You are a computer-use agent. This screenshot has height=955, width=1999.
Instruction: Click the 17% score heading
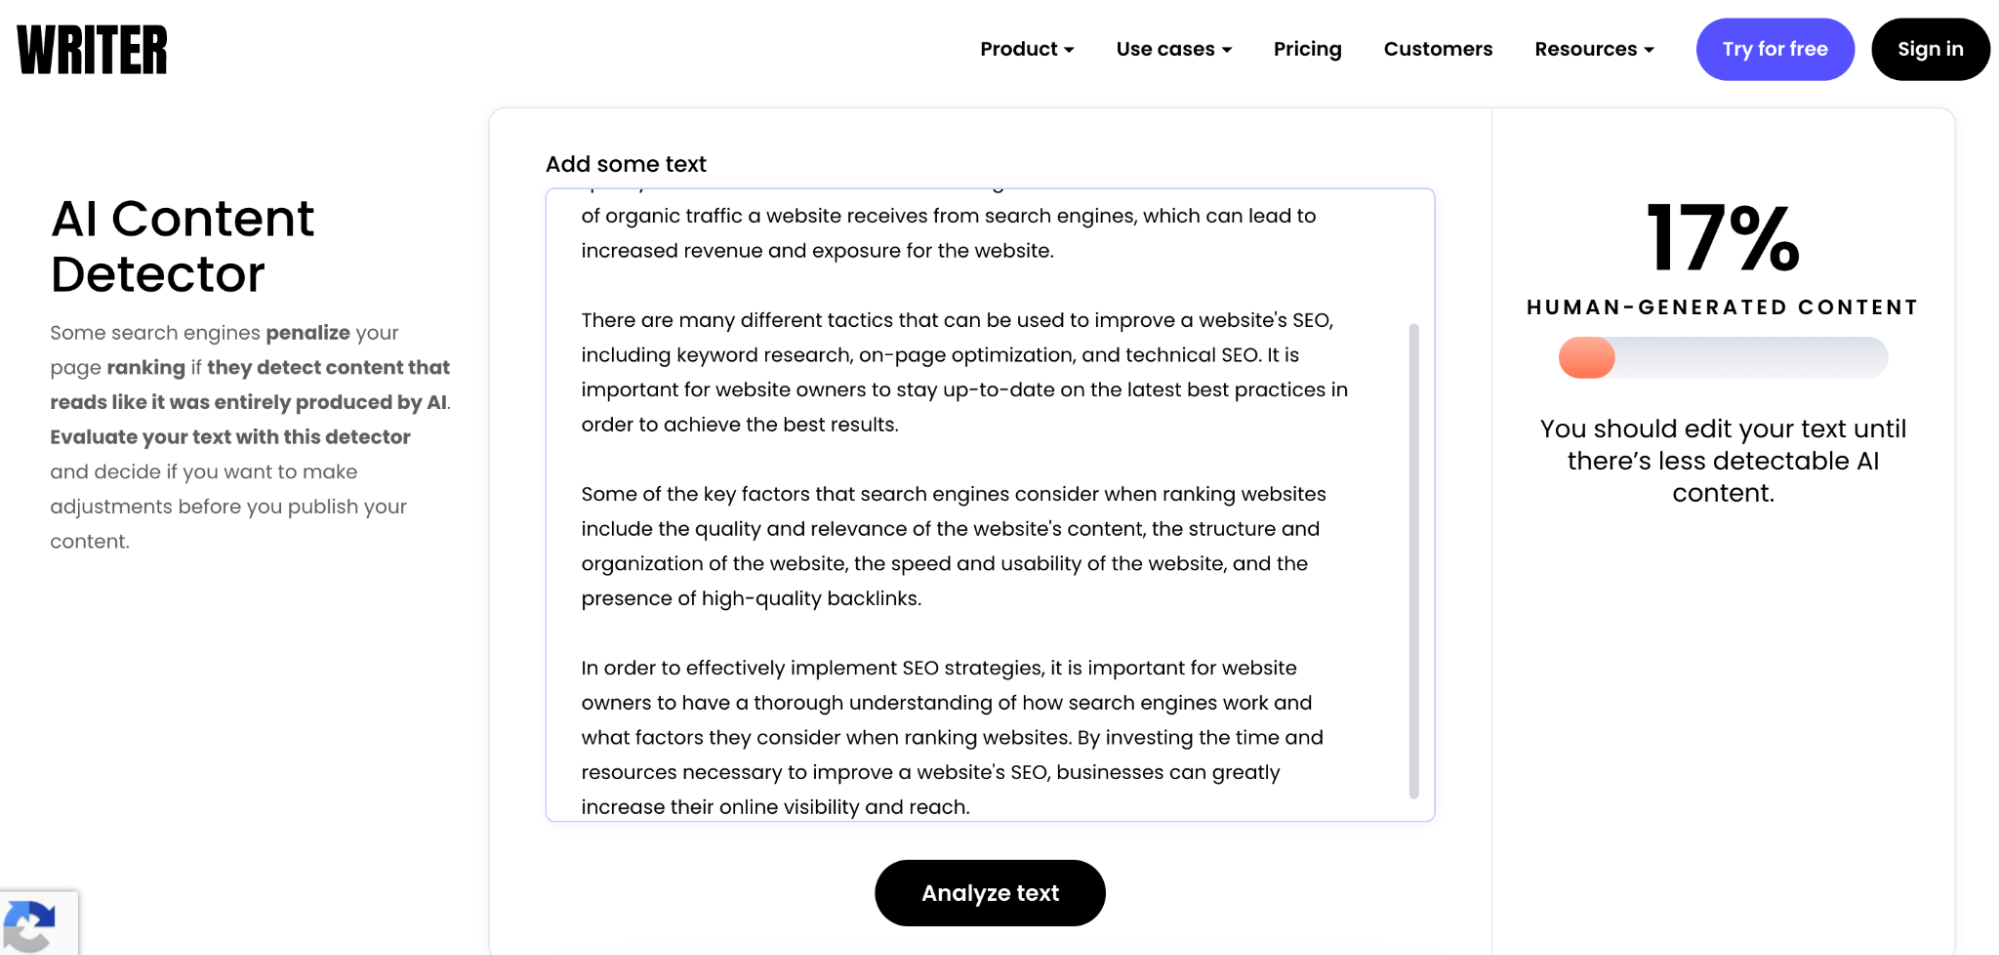1723,238
